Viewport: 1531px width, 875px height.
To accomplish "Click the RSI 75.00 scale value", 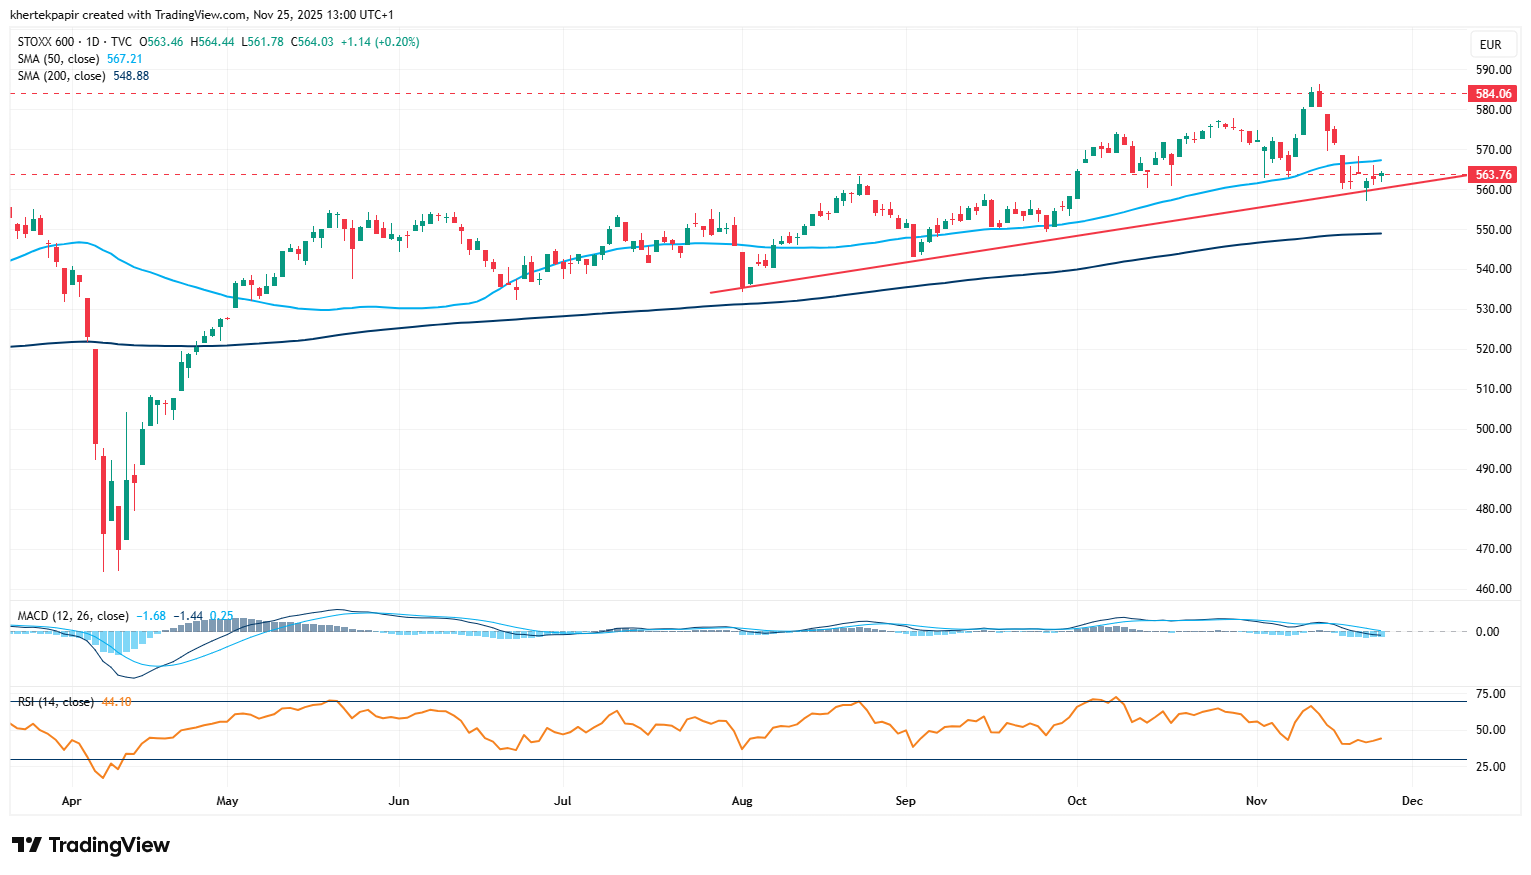I will (1490, 694).
